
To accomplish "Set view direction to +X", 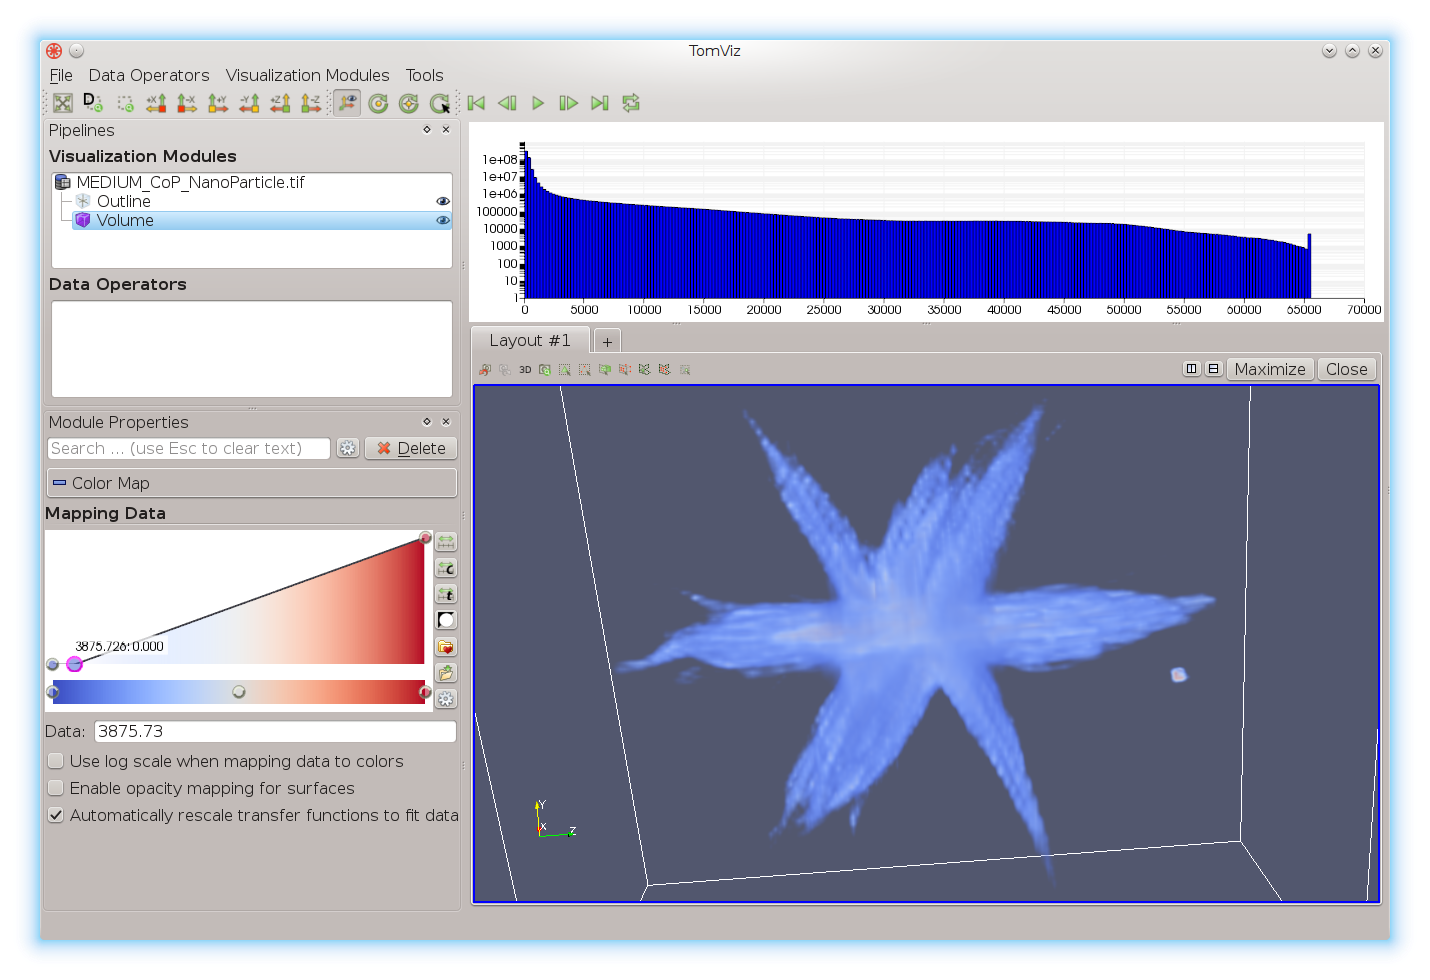I will coord(156,103).
